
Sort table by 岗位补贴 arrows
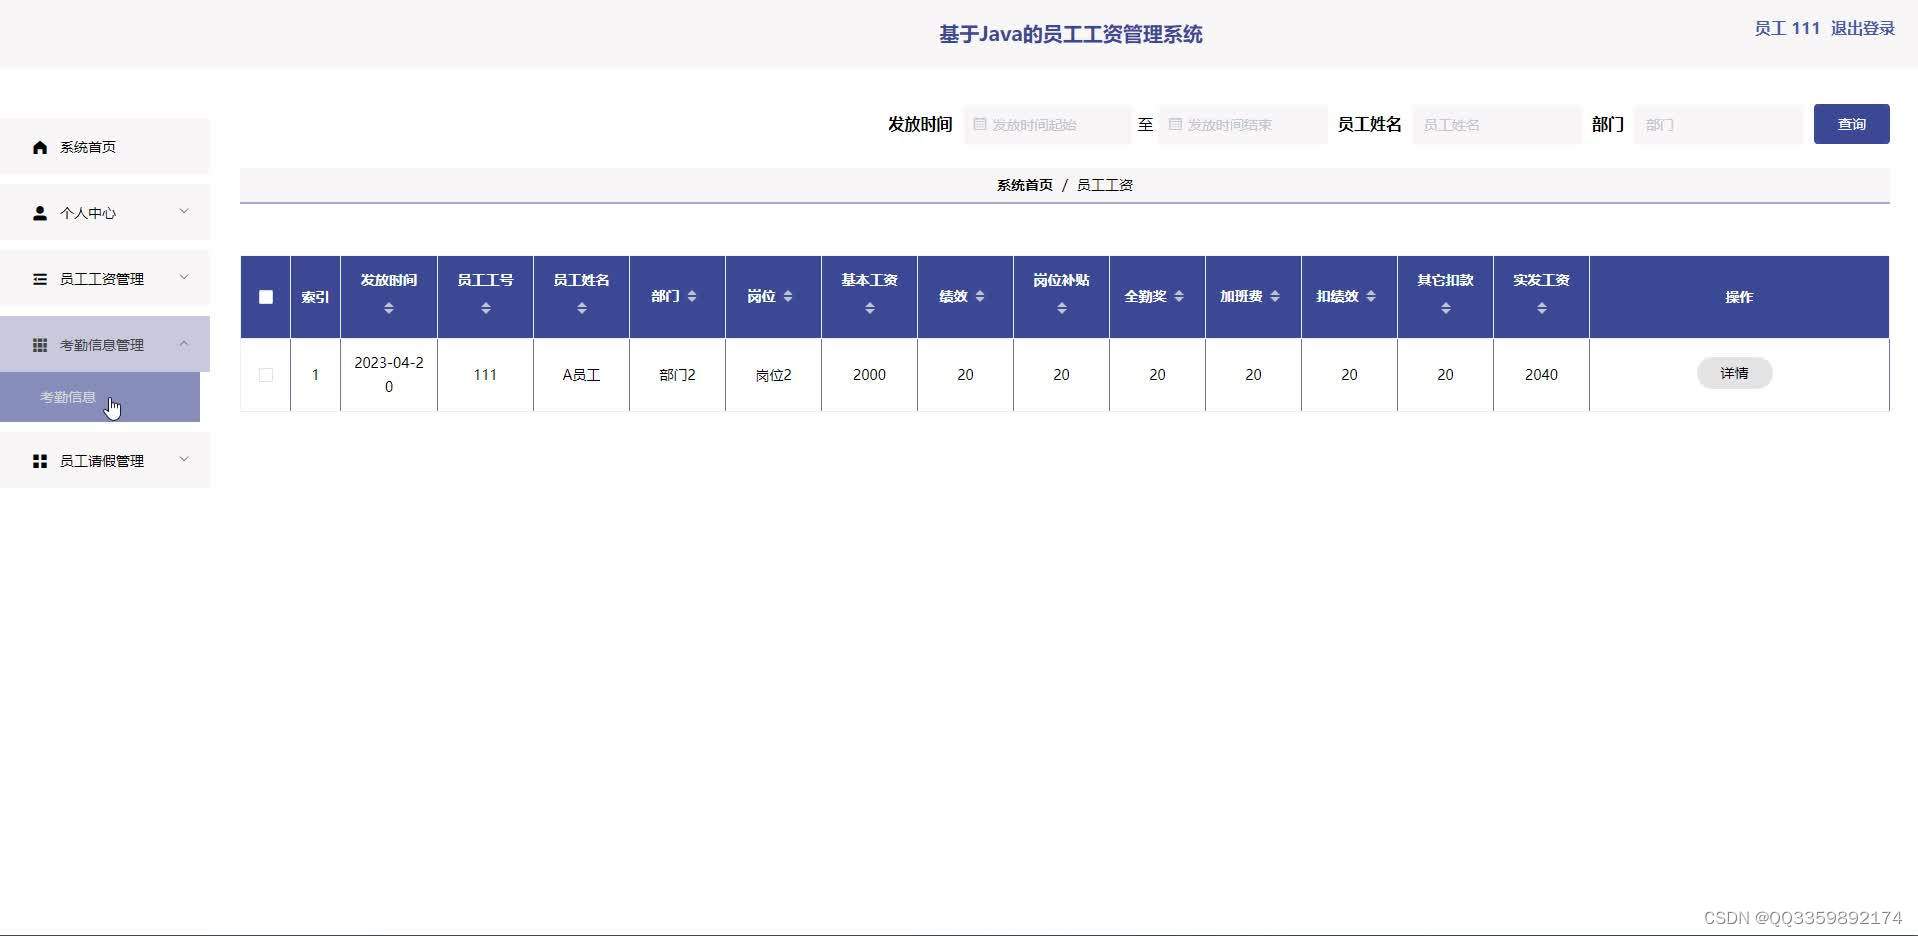pyautogui.click(x=1061, y=308)
